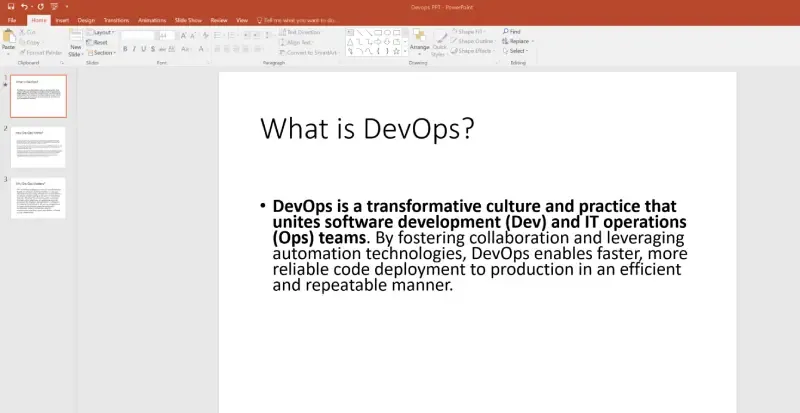The image size is (800, 413).
Task: Open the File tab
Action: pyautogui.click(x=12, y=20)
